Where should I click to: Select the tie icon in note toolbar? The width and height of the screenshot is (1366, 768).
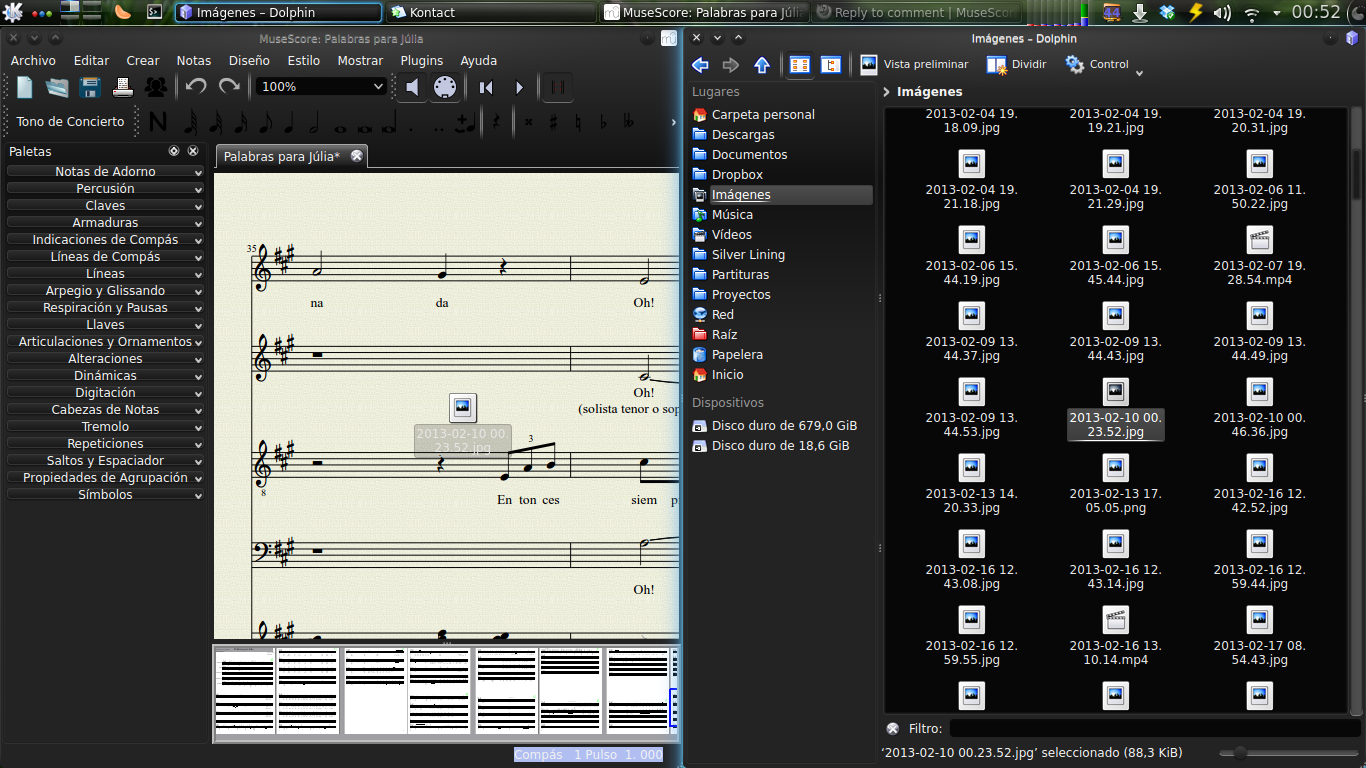click(x=464, y=122)
